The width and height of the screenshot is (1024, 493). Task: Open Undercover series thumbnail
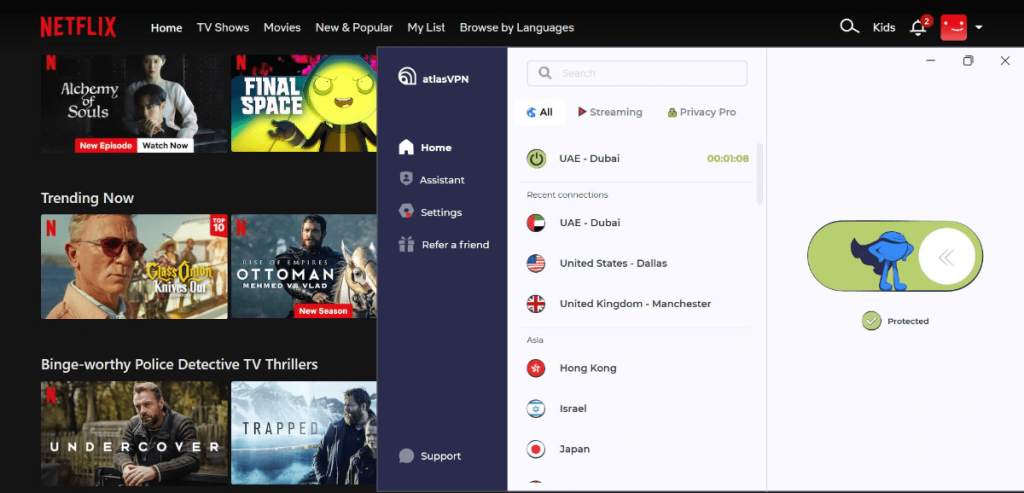[135, 434]
